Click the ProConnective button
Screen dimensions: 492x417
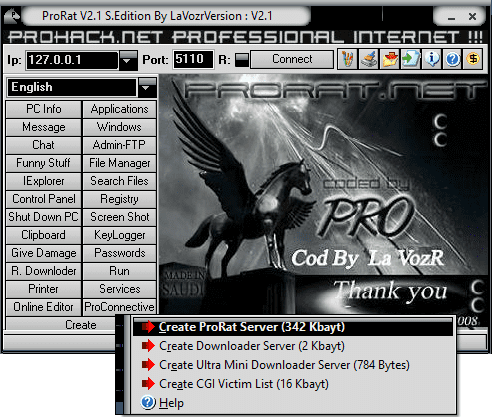[x=119, y=307]
